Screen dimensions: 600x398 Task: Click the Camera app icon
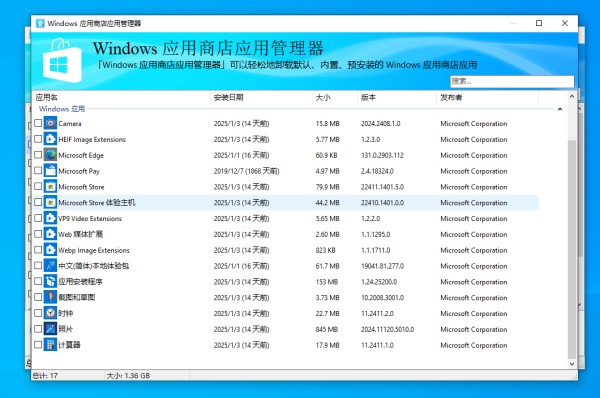pyautogui.click(x=50, y=123)
